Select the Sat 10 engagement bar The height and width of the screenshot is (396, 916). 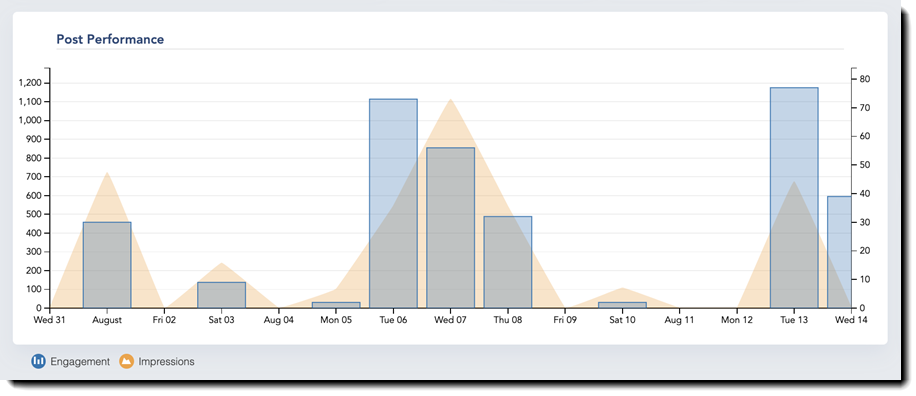pyautogui.click(x=622, y=305)
